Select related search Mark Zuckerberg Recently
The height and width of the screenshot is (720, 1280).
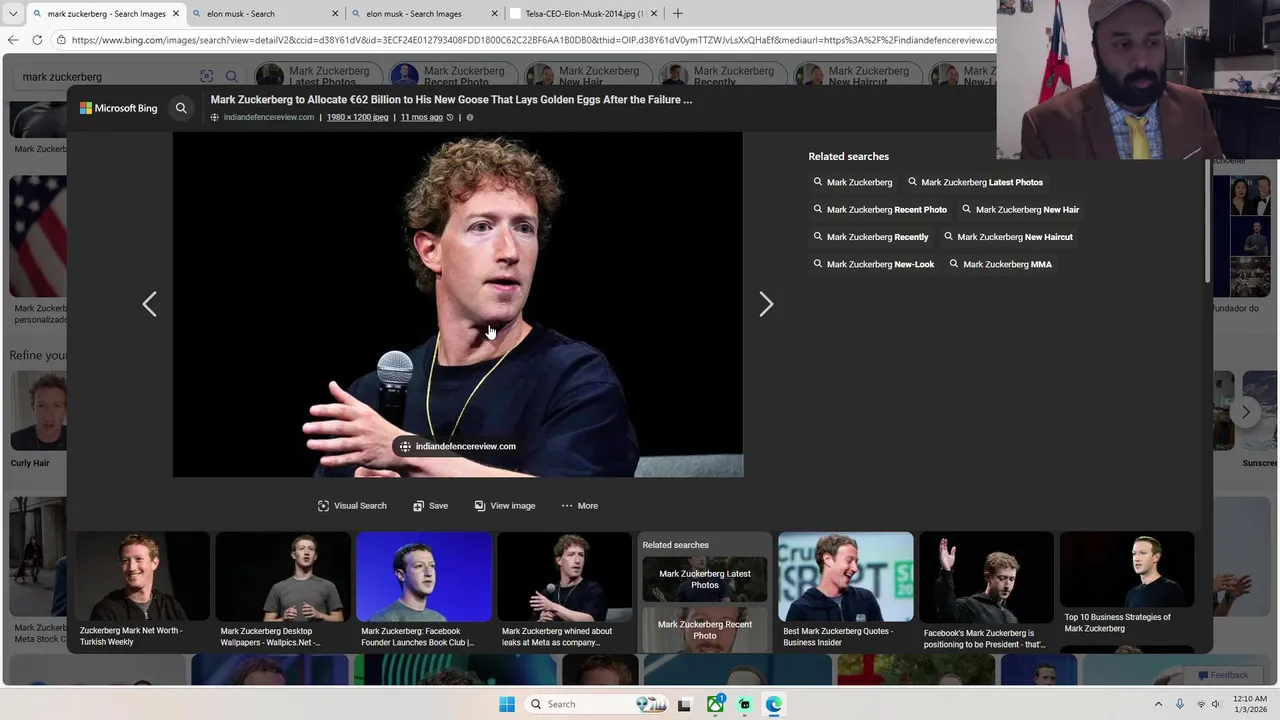(x=871, y=237)
